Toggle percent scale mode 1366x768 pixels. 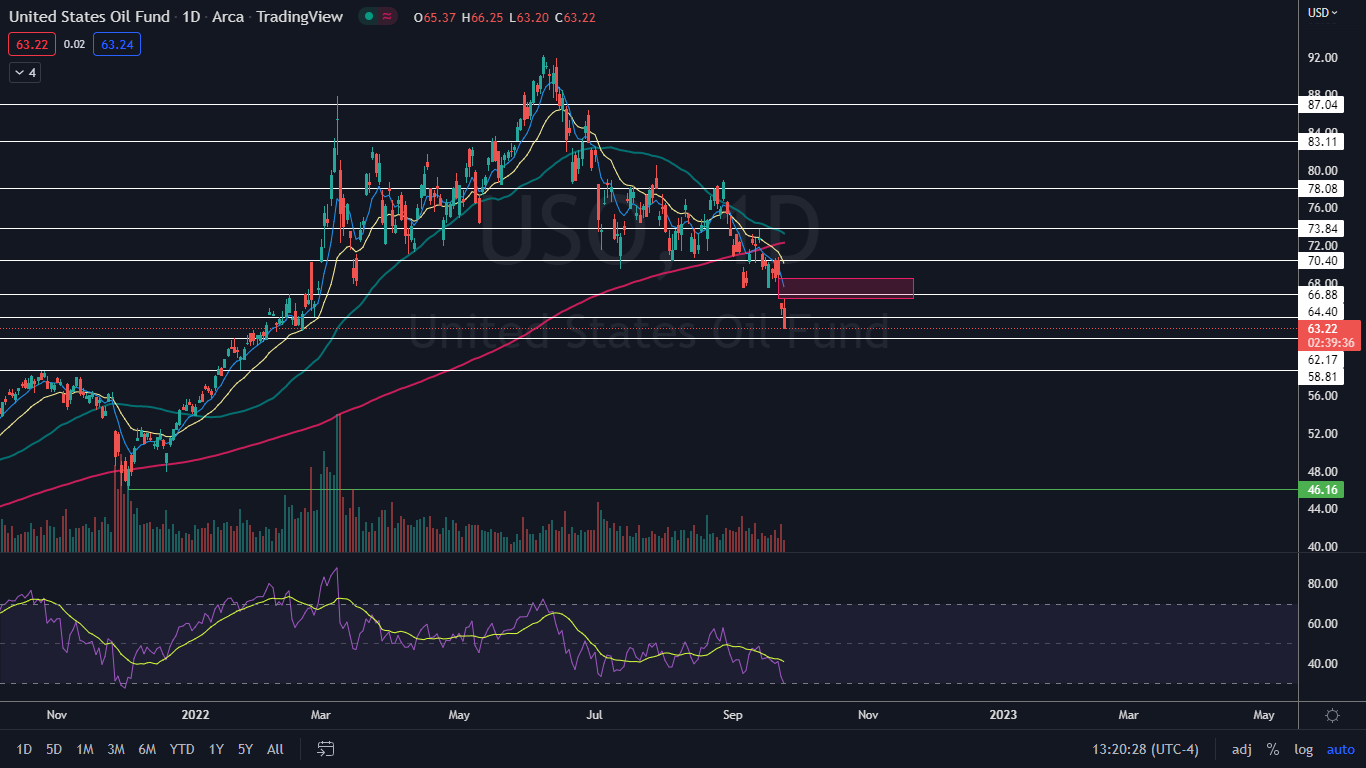pos(1273,749)
